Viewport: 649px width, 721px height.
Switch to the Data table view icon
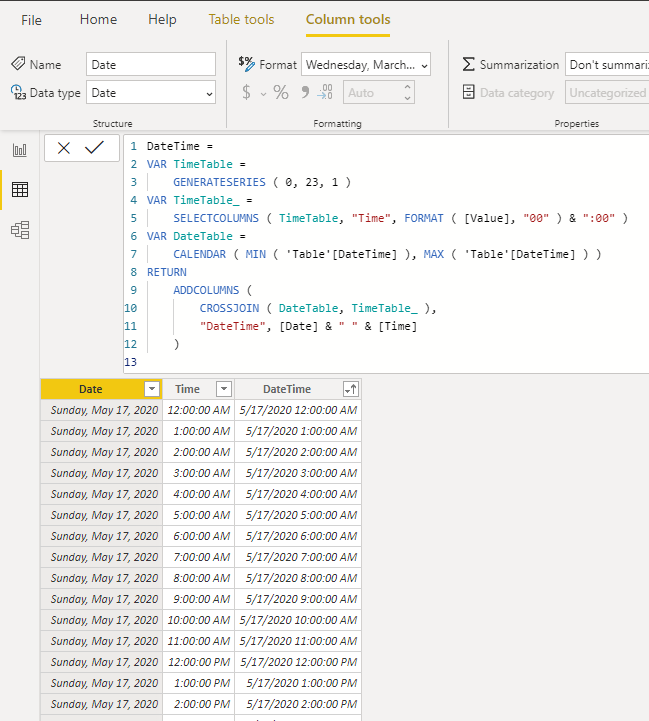(20, 189)
